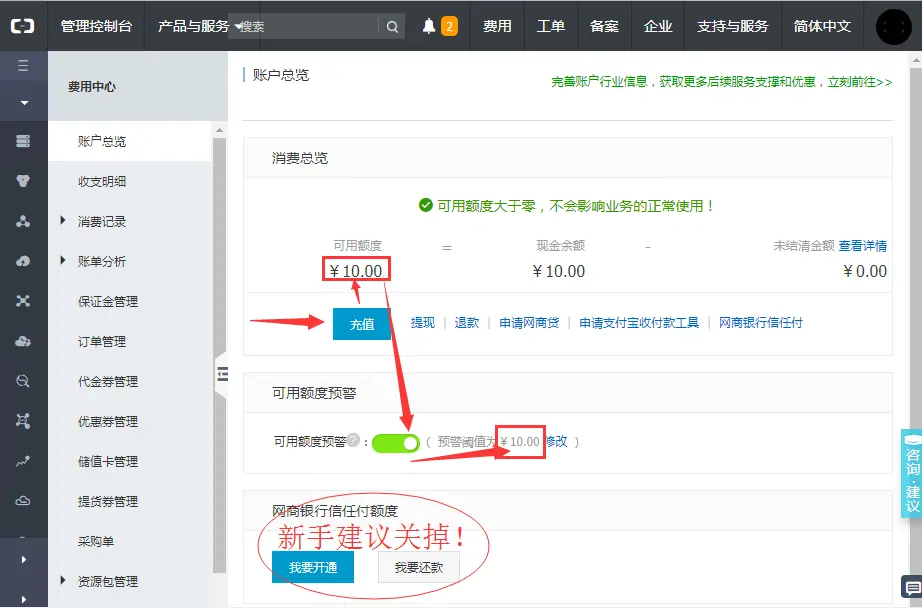Open the 费用 top menu
The width and height of the screenshot is (922, 608).
[x=497, y=26]
